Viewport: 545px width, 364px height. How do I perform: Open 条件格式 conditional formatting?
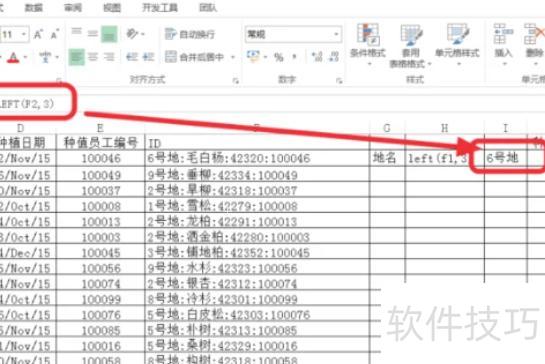pos(368,44)
